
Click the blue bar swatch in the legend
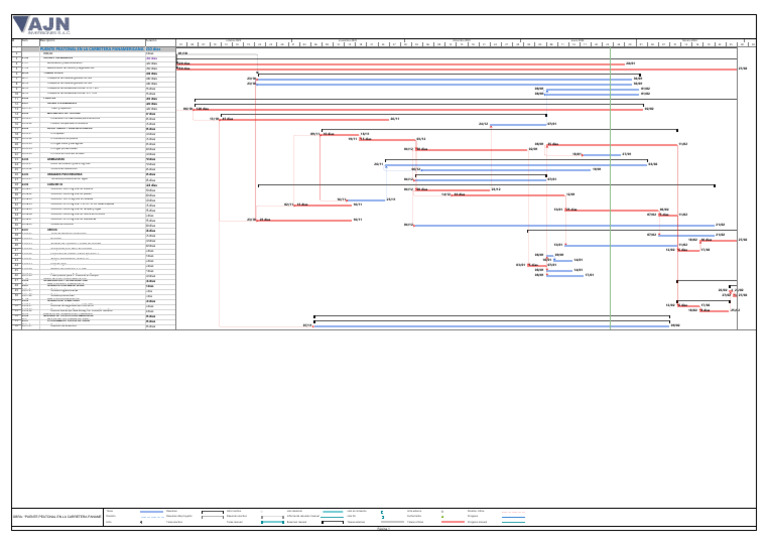pos(152,510)
